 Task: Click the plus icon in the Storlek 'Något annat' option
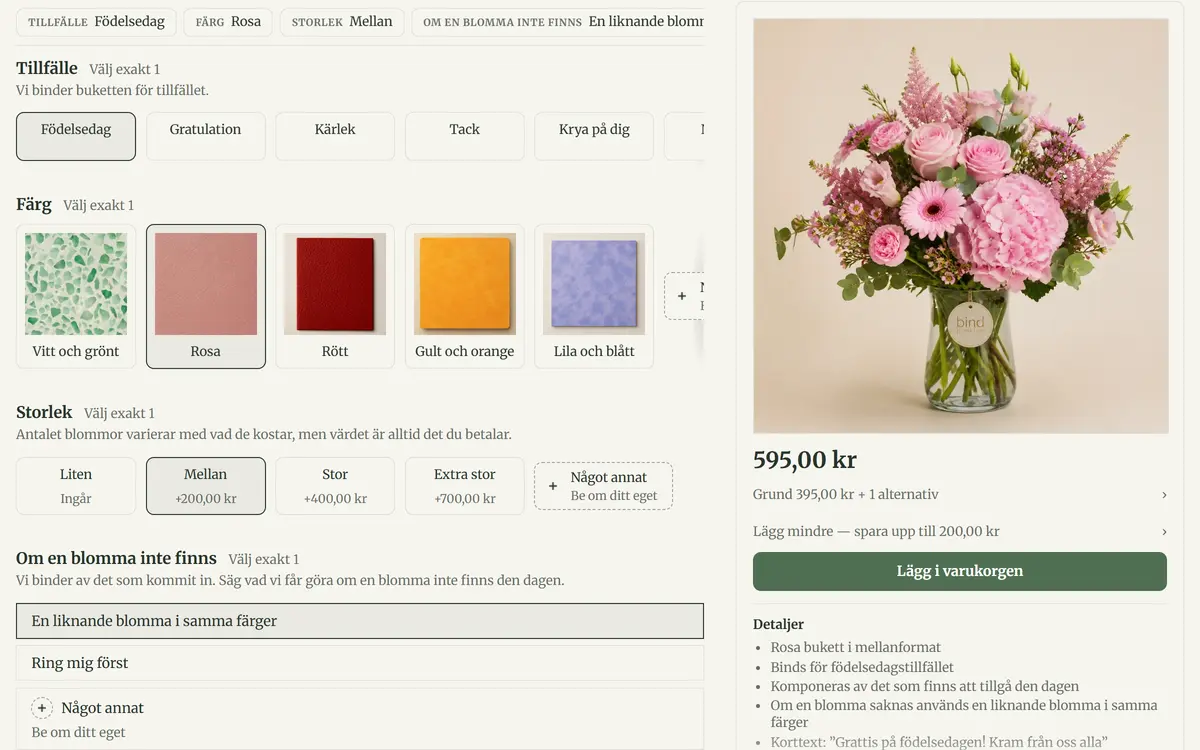point(553,486)
